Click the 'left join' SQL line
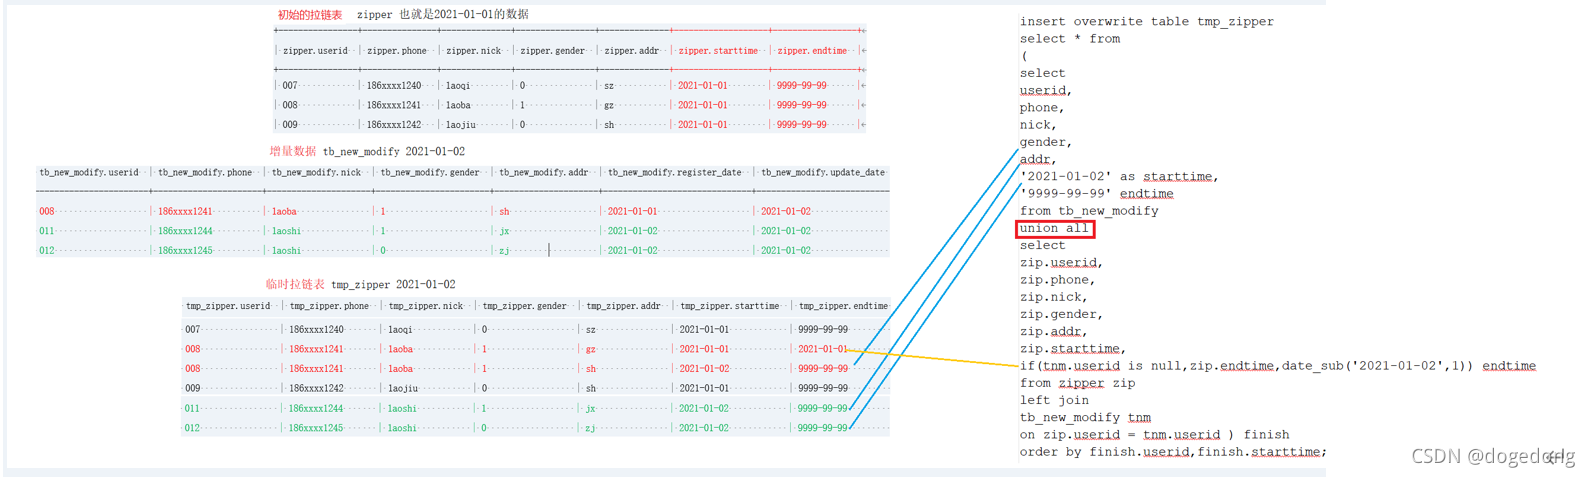The width and height of the screenshot is (1590, 477). pos(1055,400)
